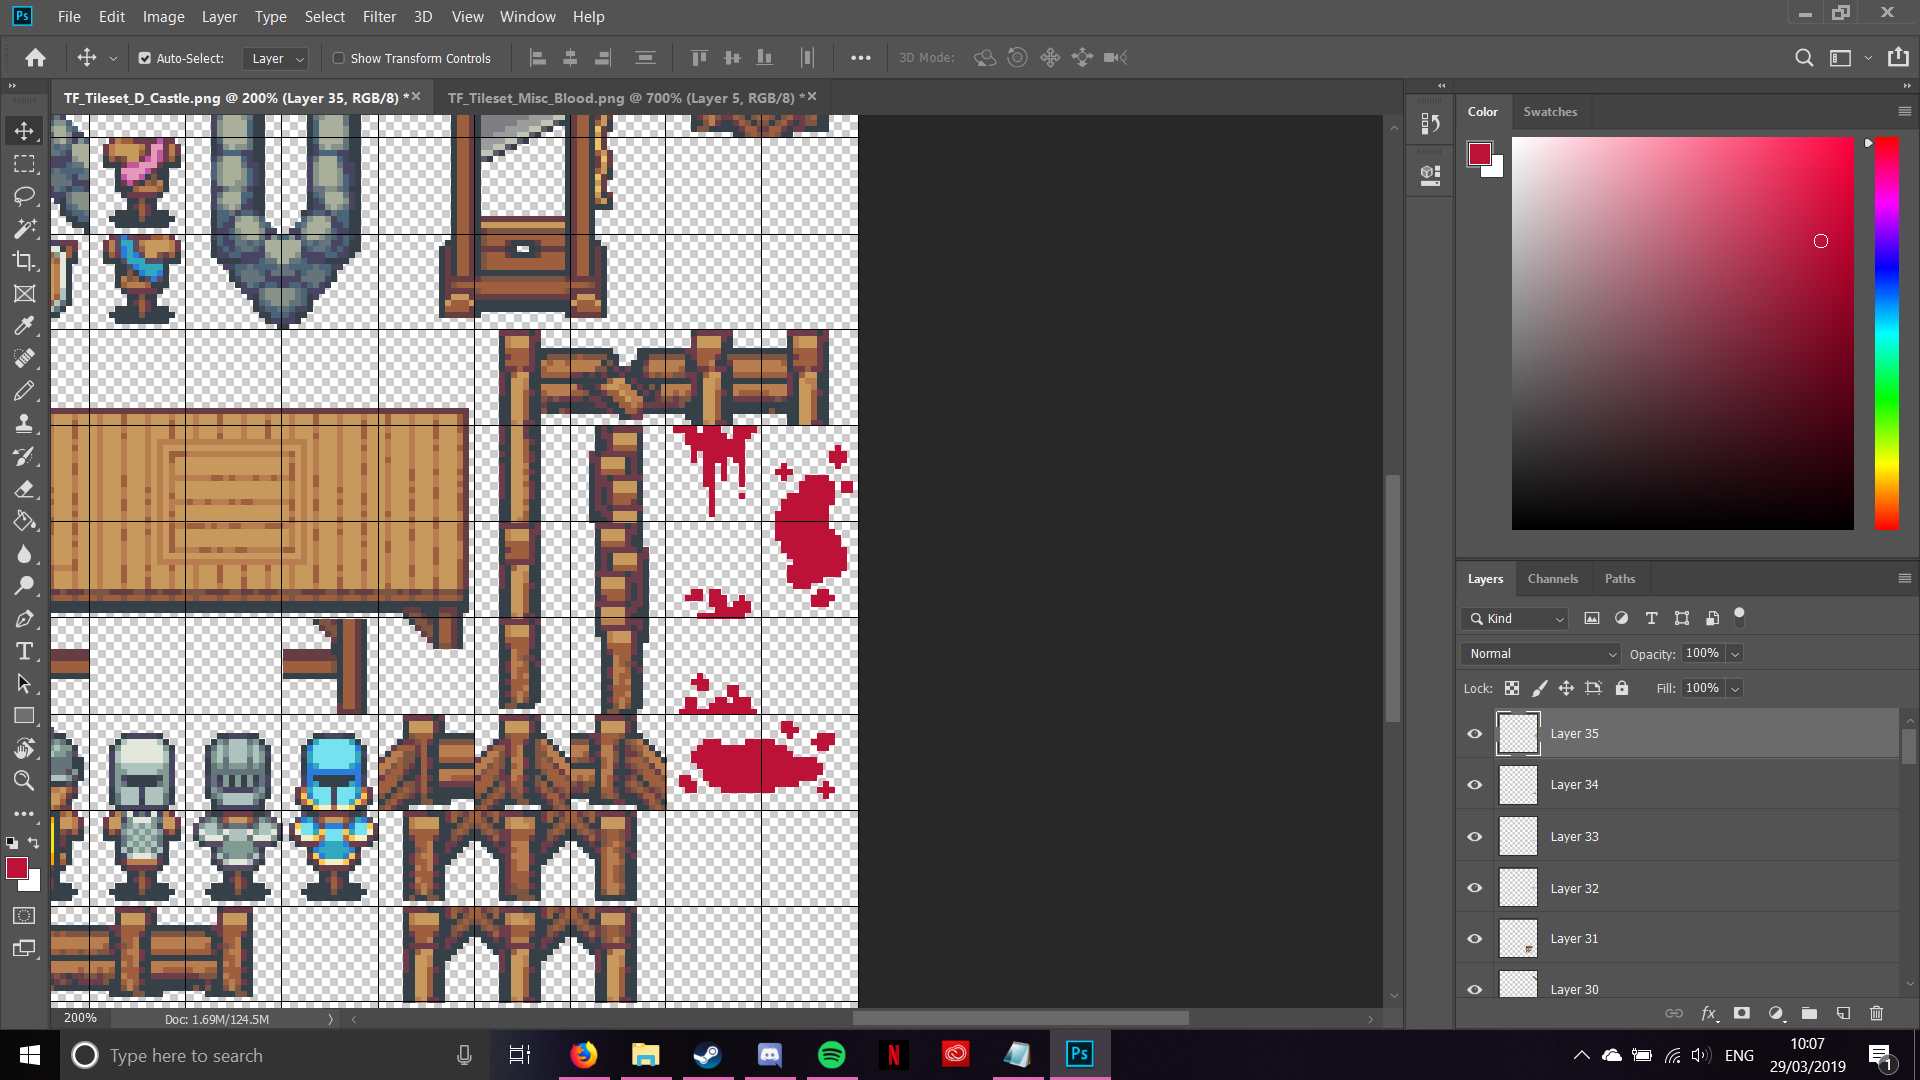Switch to TF_Tileset_Misc_Blood.png document tab

tap(620, 98)
